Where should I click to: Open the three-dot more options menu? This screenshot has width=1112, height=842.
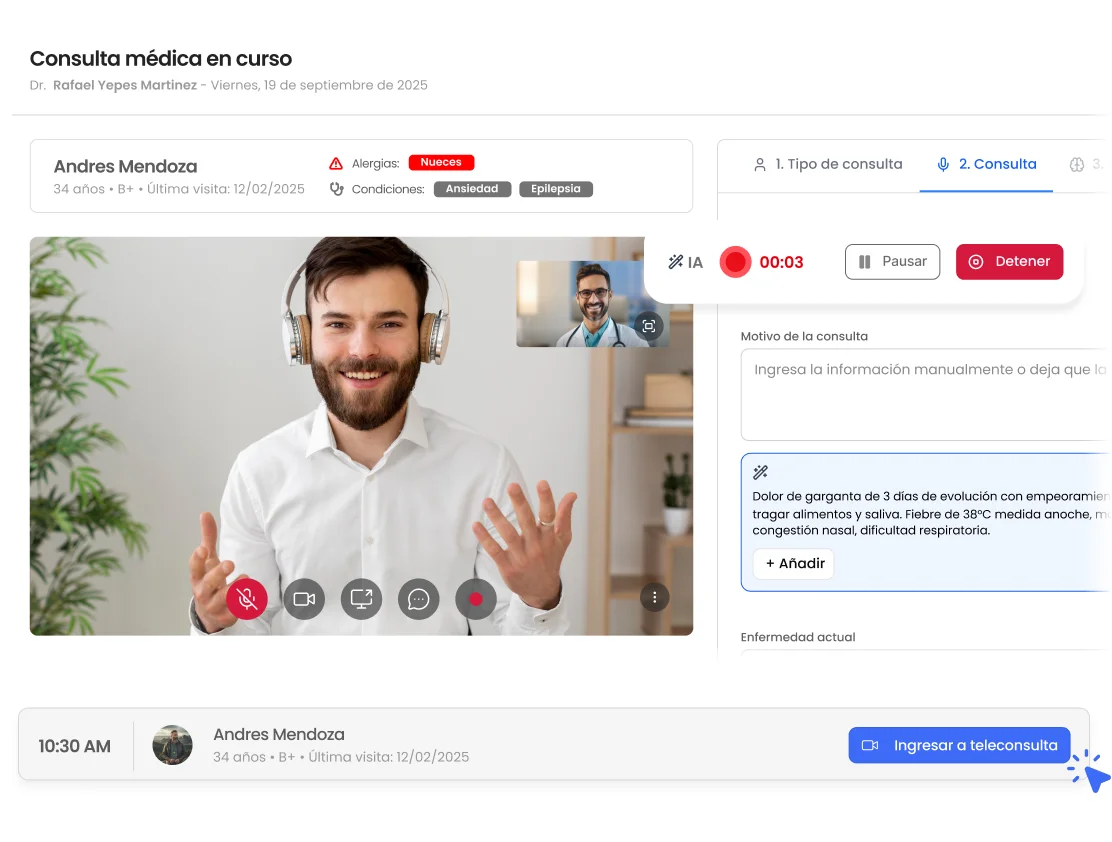coord(655,597)
